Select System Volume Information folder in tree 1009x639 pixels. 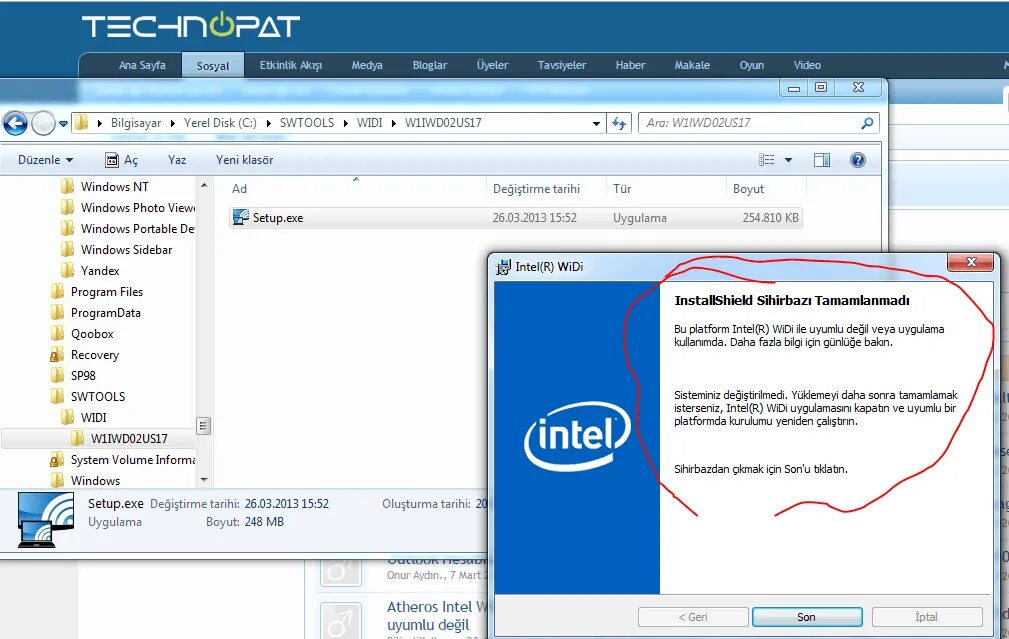point(133,459)
